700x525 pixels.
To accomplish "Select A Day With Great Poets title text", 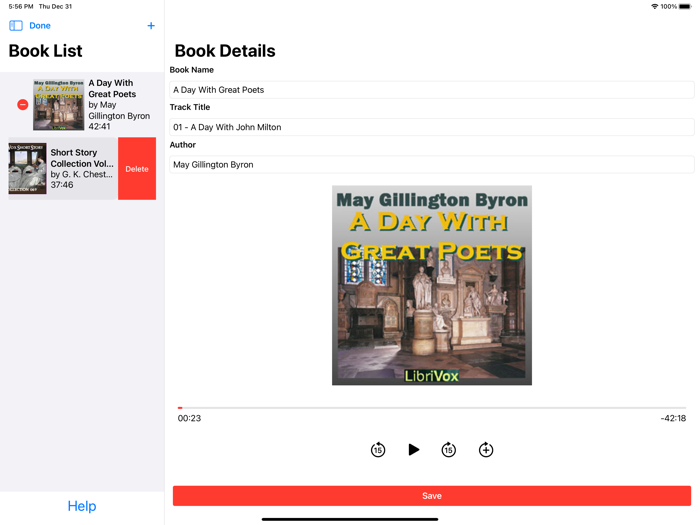I will coord(112,88).
